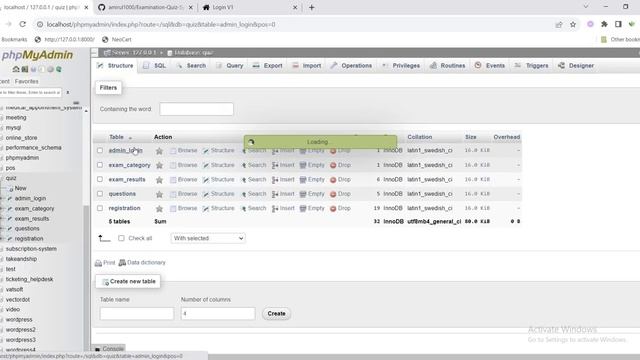Open the Designer tab
Image resolution: width=640 pixels, height=360 pixels.
pos(576,65)
